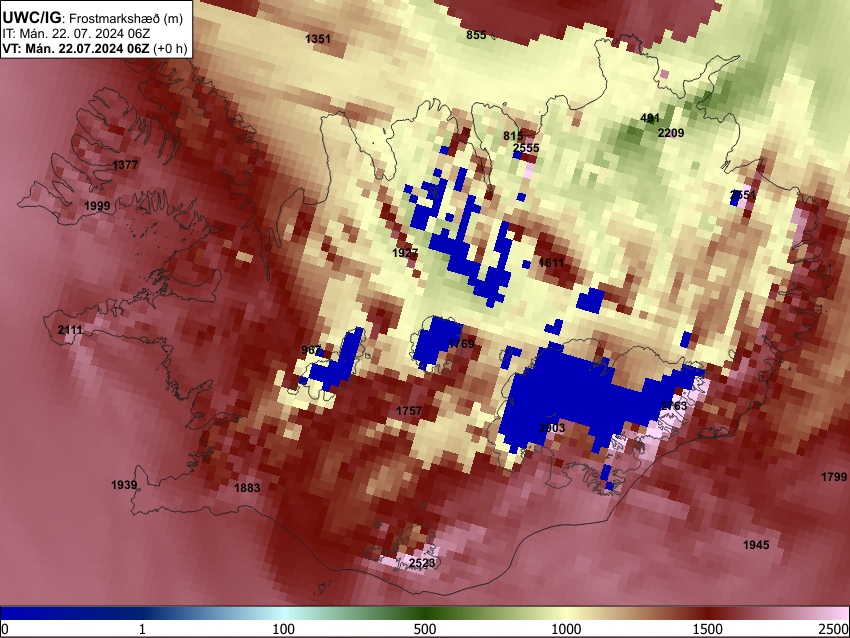Pick the 2209 map label
Screen dimensions: 850x638
pos(671,133)
